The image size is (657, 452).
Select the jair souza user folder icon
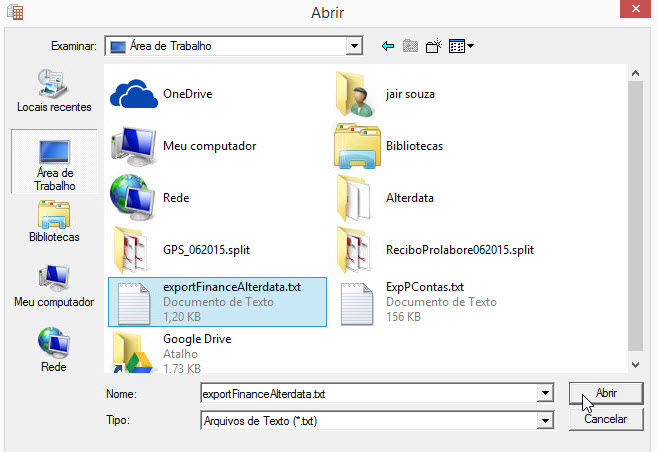click(x=355, y=94)
